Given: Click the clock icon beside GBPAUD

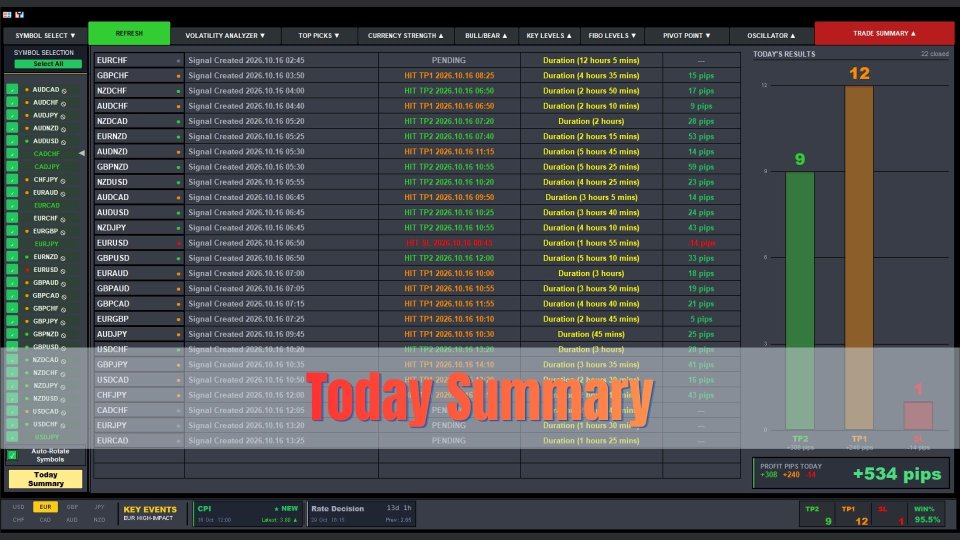Looking at the screenshot, I should (x=64, y=283).
